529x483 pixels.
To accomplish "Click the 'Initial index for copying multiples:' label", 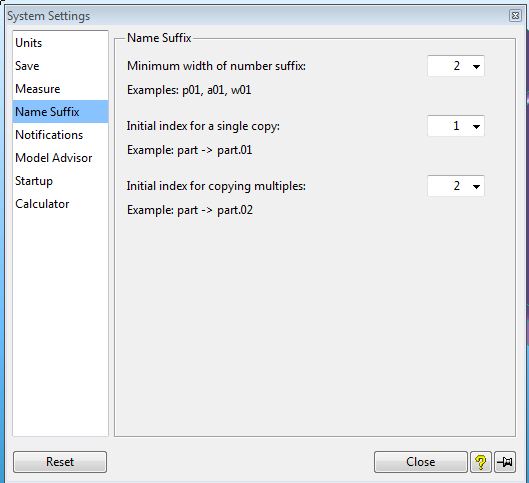I will pyautogui.click(x=216, y=186).
